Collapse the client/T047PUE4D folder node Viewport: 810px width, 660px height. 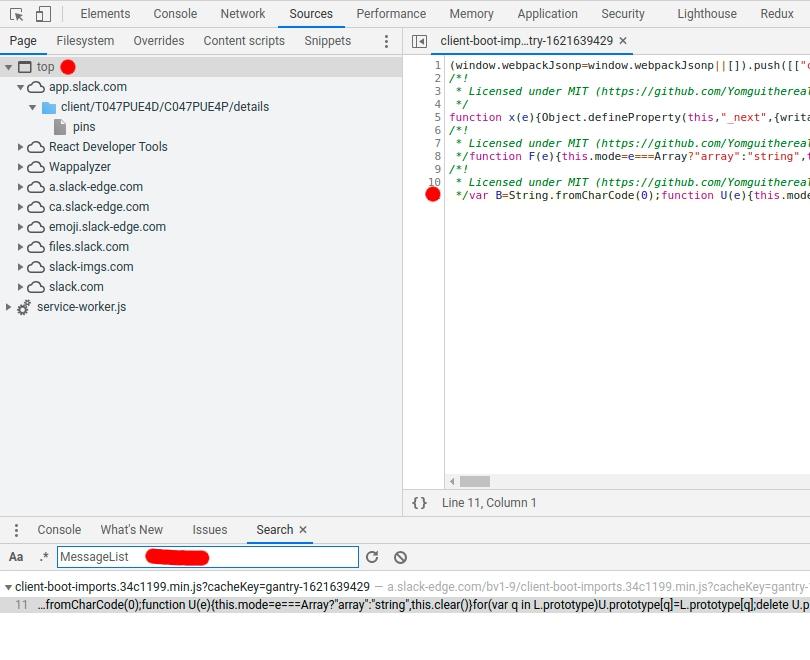(33, 107)
